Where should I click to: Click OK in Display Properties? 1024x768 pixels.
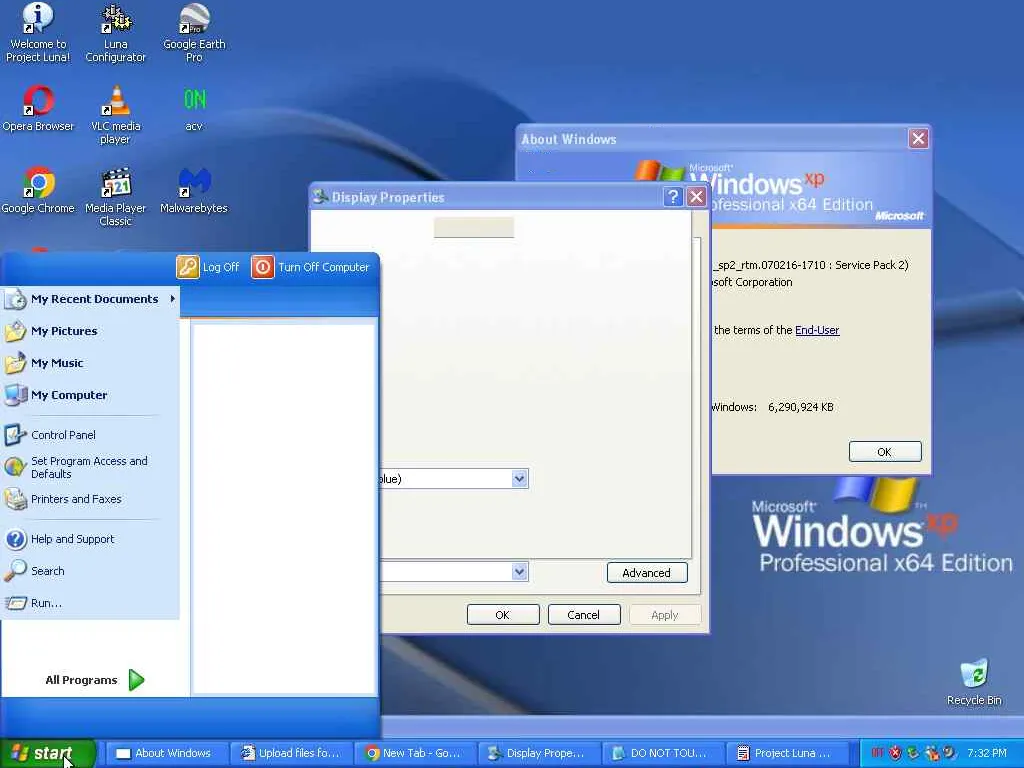point(503,615)
